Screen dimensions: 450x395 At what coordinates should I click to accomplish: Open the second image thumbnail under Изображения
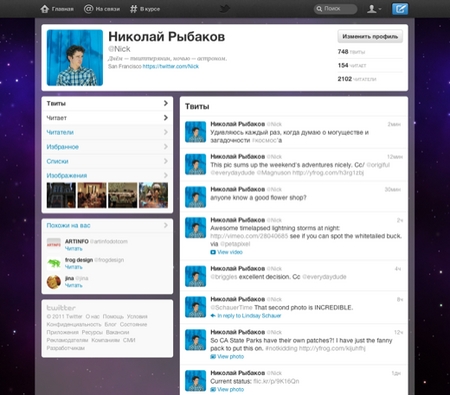[x=92, y=195]
